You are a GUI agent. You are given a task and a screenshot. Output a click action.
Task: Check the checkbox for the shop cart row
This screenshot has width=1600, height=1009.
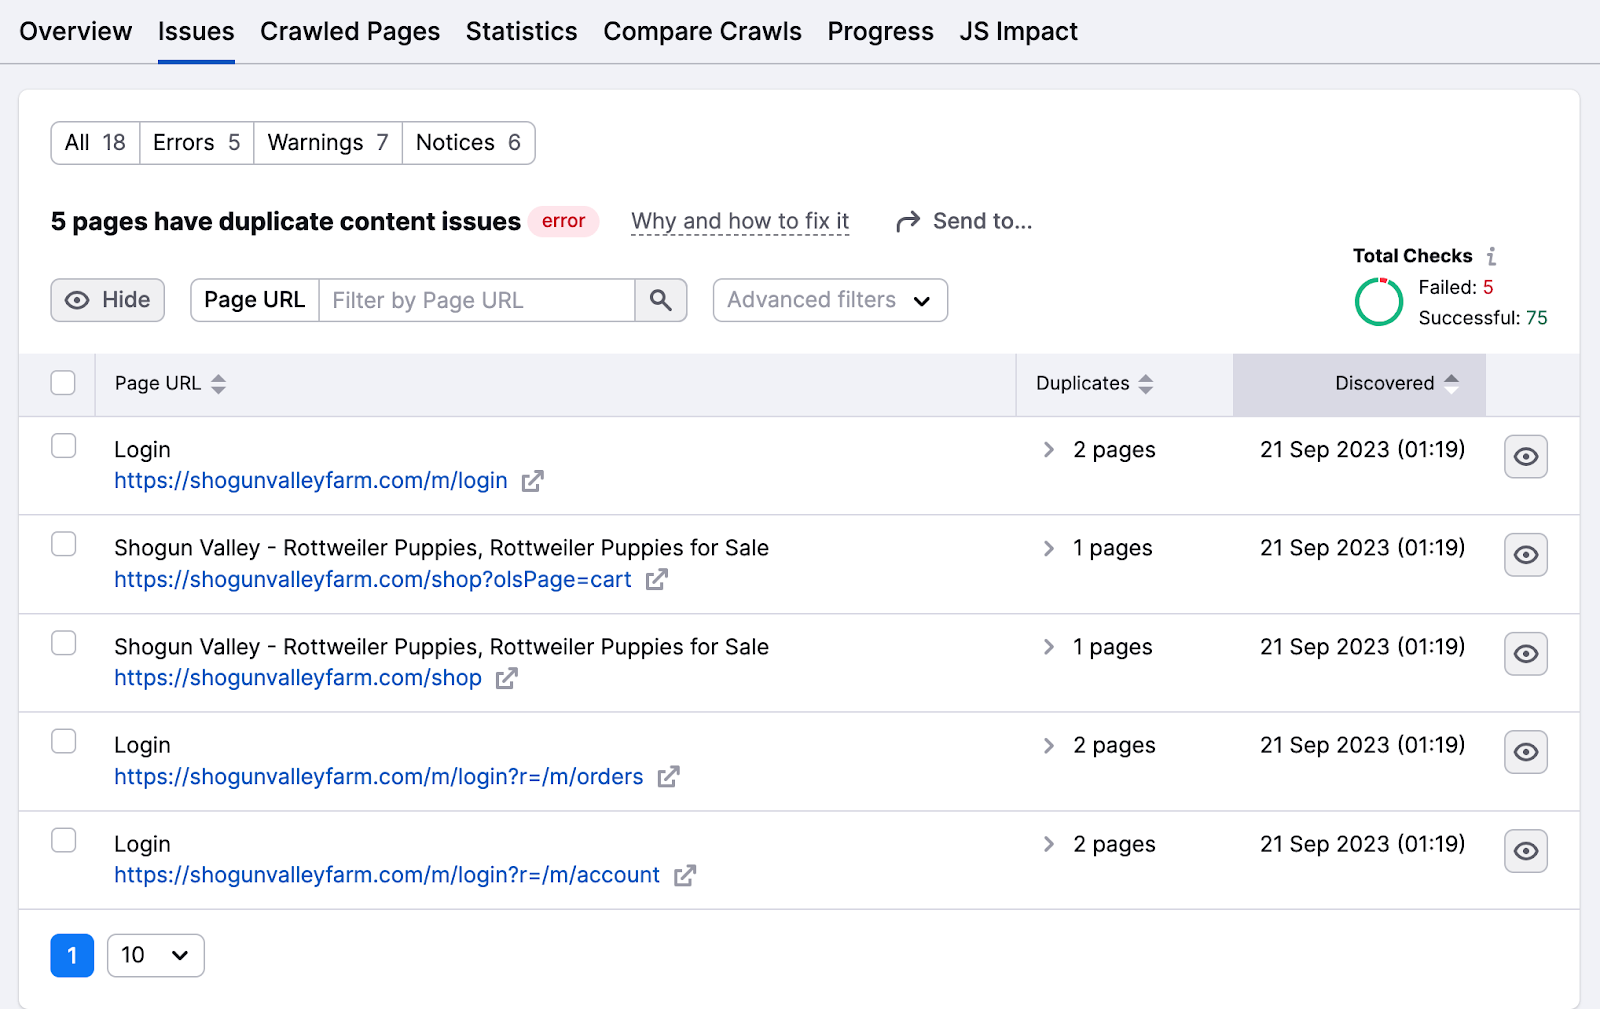tap(63, 544)
